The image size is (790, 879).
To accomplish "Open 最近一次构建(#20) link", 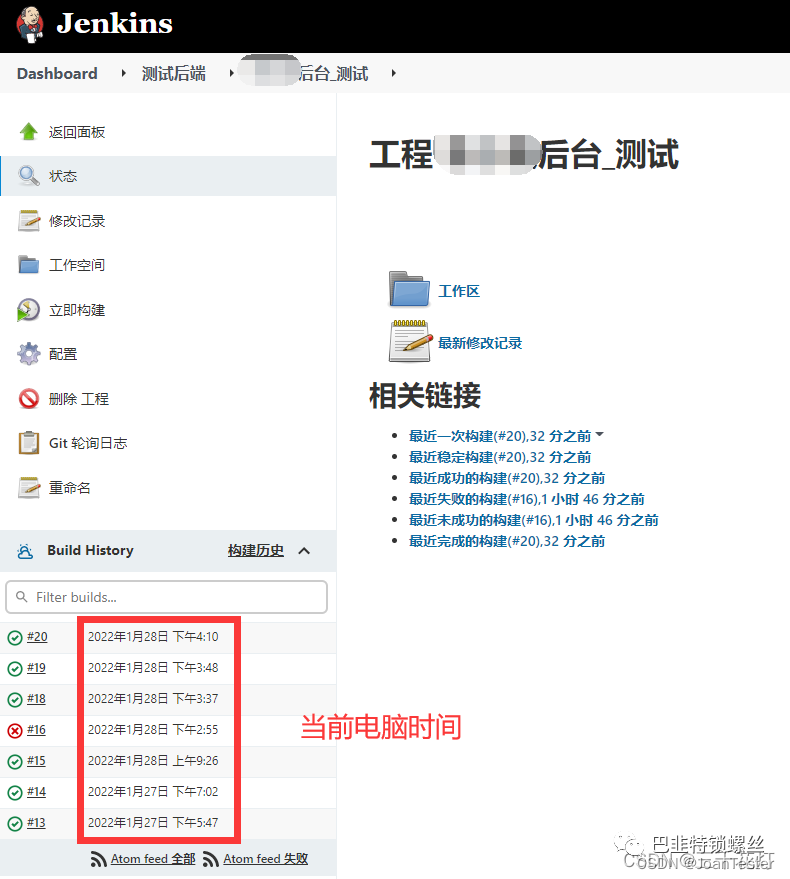I will pyautogui.click(x=500, y=436).
